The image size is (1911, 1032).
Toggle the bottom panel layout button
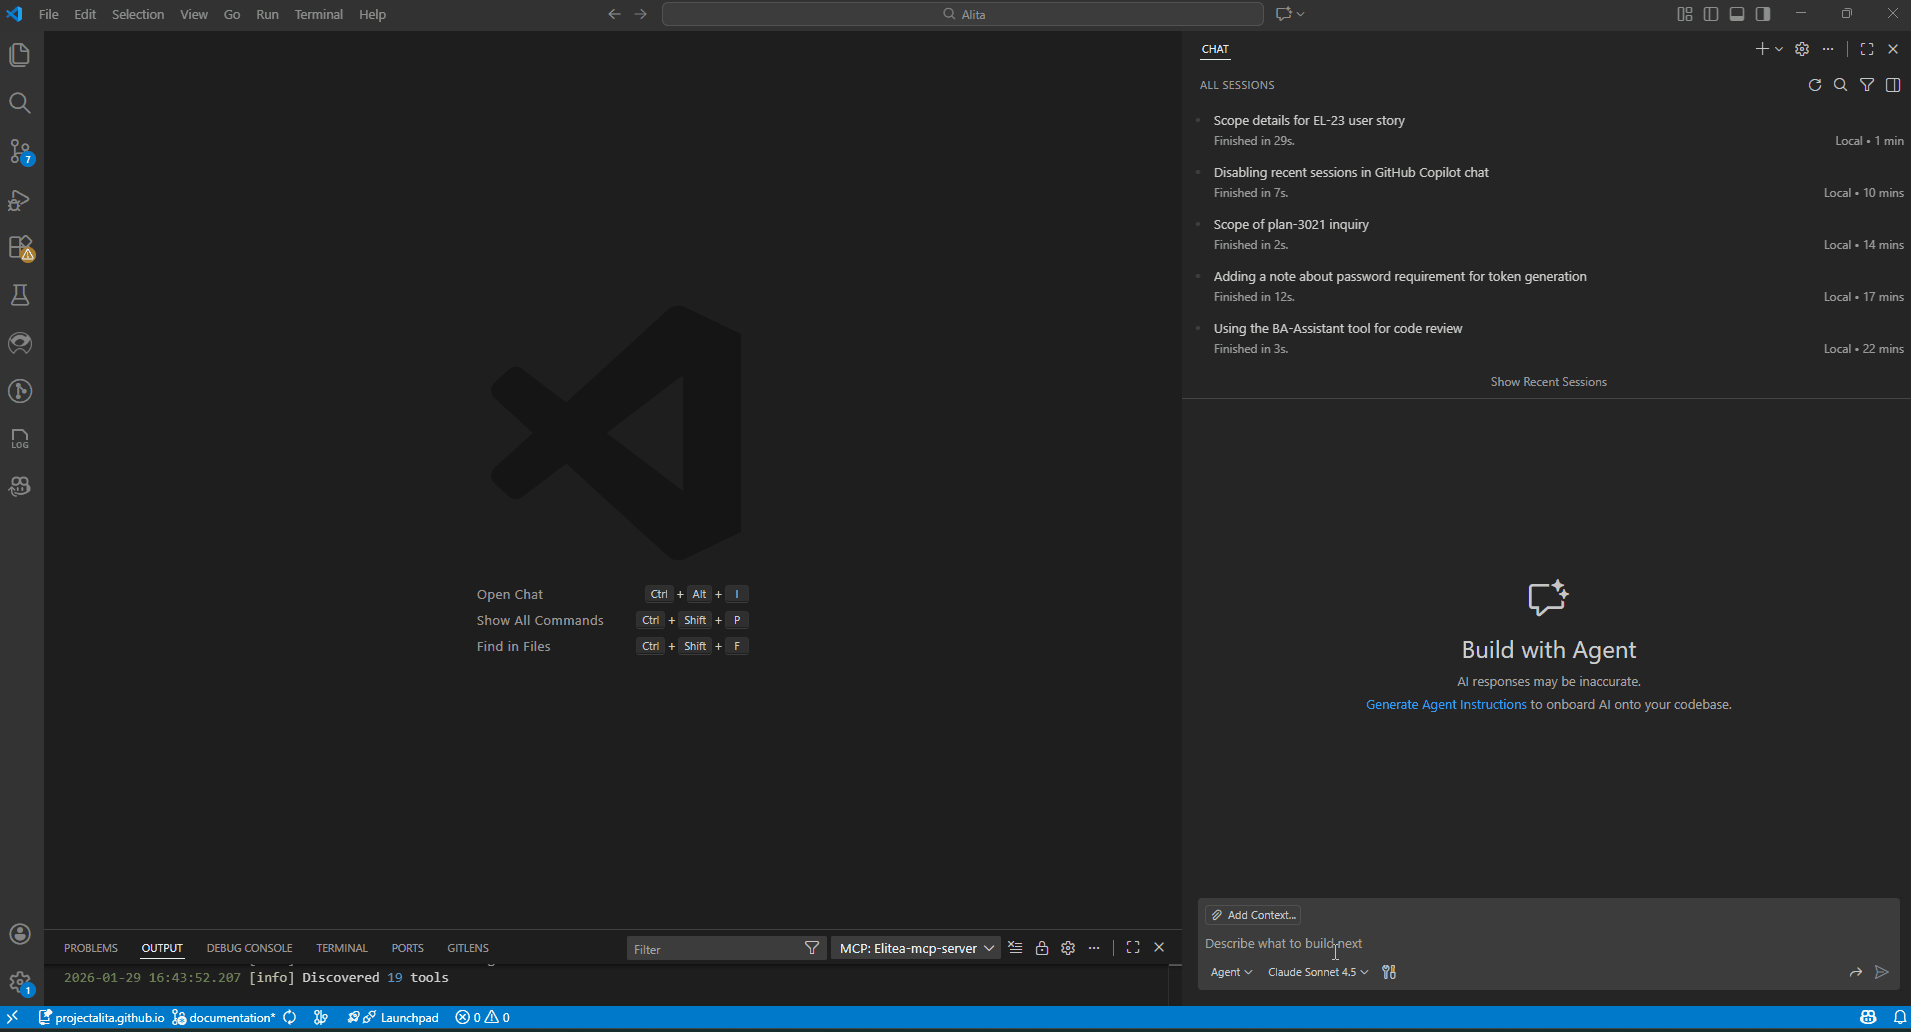[1737, 14]
